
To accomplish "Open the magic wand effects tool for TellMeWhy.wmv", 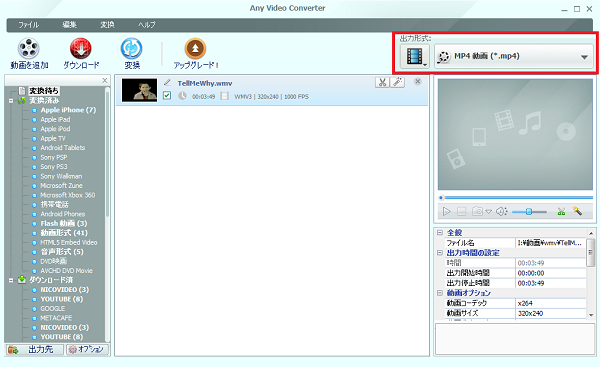I will (x=397, y=82).
